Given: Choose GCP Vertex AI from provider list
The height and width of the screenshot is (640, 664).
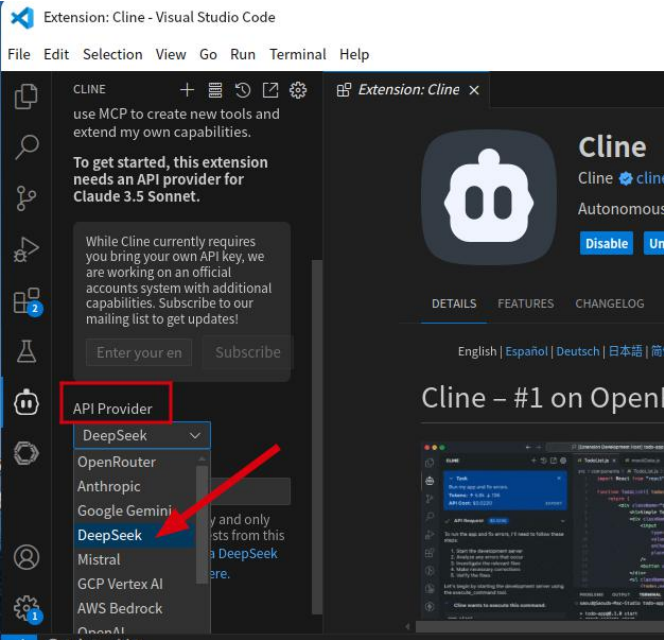Looking at the screenshot, I should 135,584.
